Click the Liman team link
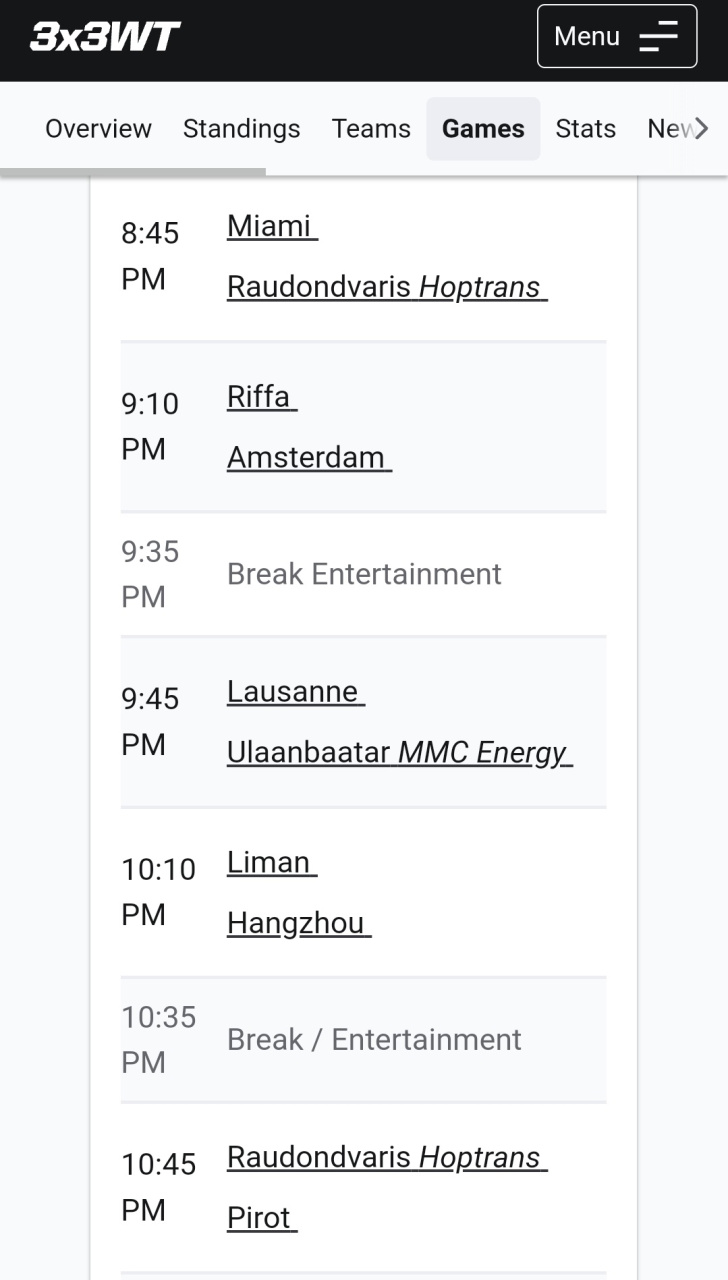Screen dimensions: 728x1280 270,862
